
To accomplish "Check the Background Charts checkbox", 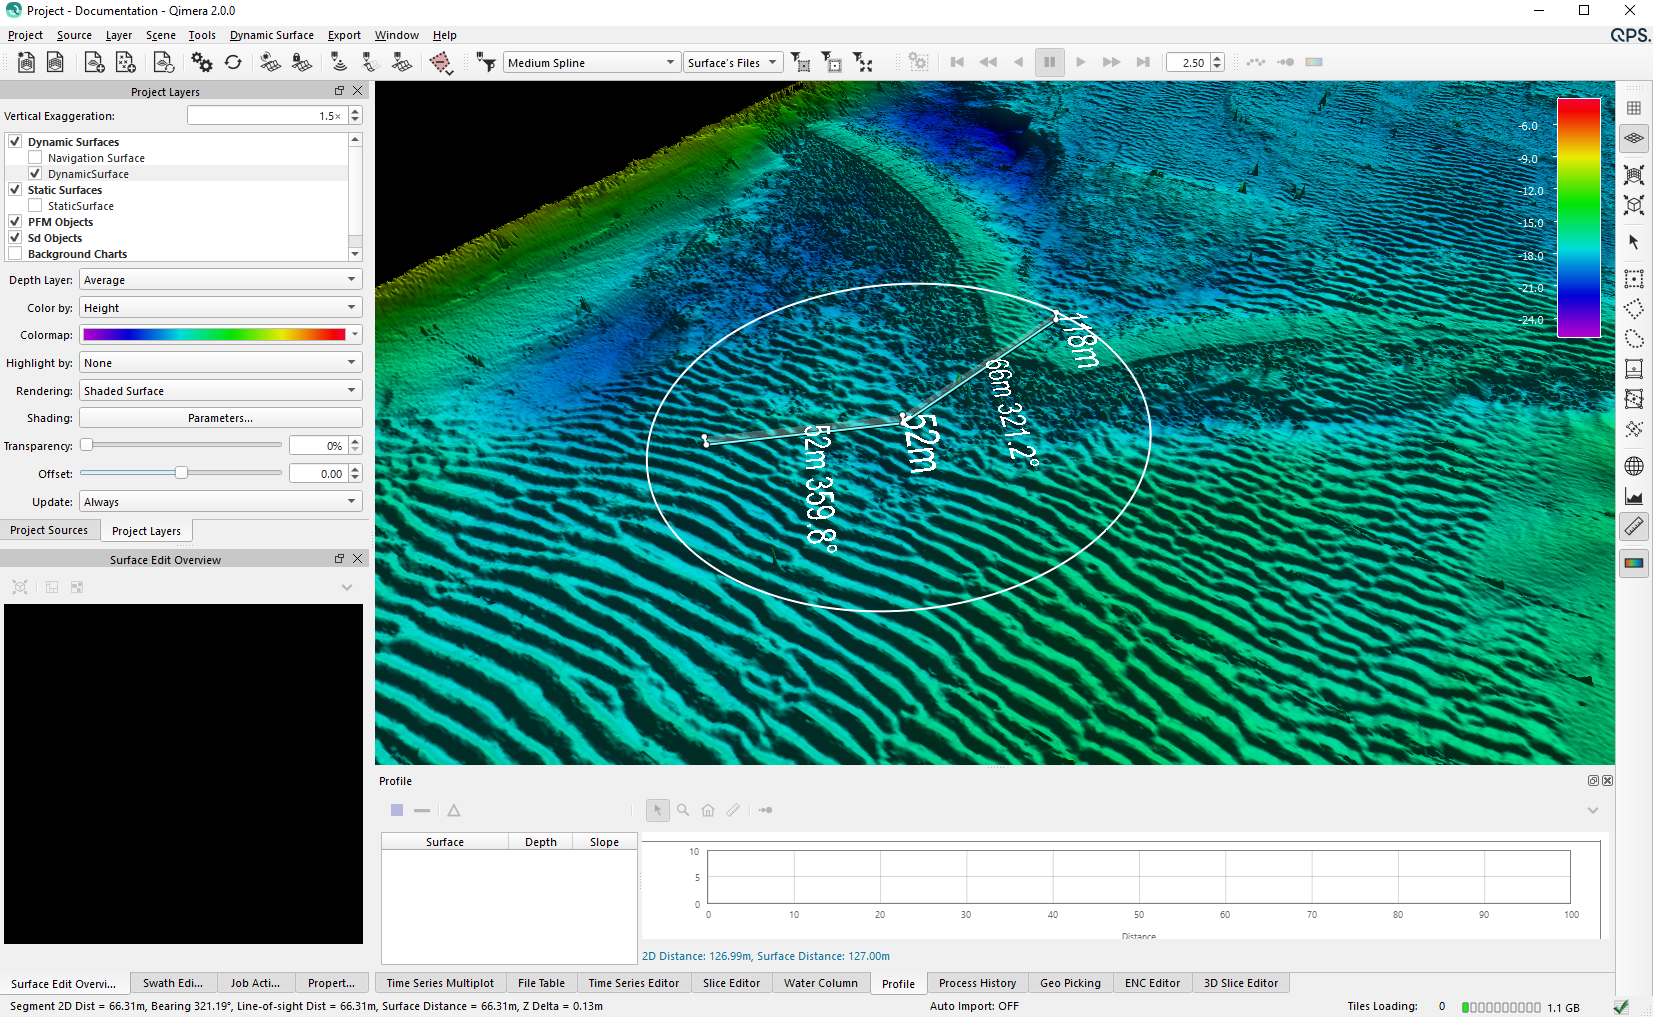I will [x=15, y=254].
